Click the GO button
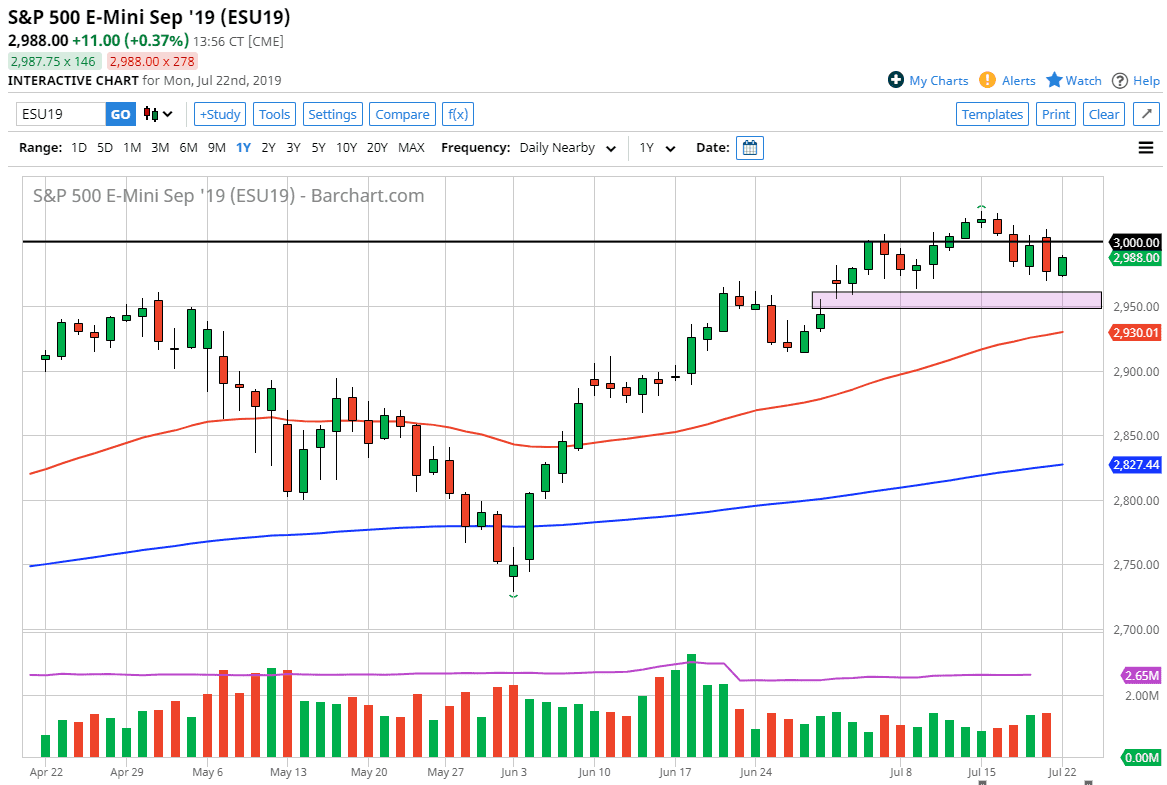The height and width of the screenshot is (785, 1167). (119, 114)
